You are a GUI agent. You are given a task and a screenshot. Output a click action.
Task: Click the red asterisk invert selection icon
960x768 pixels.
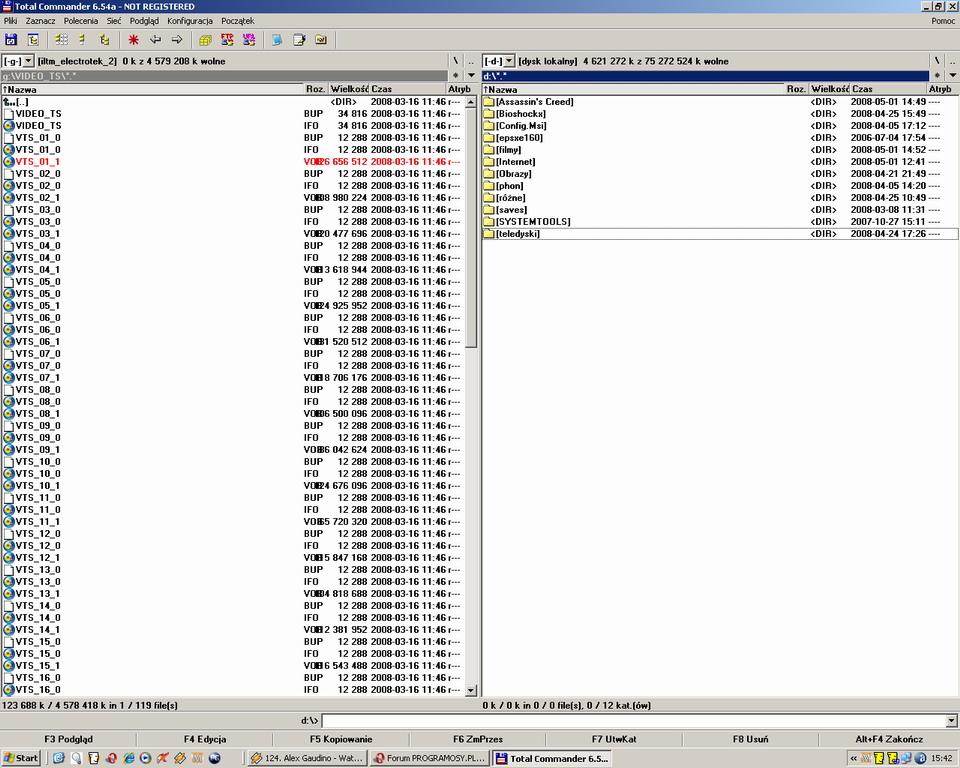[133, 40]
